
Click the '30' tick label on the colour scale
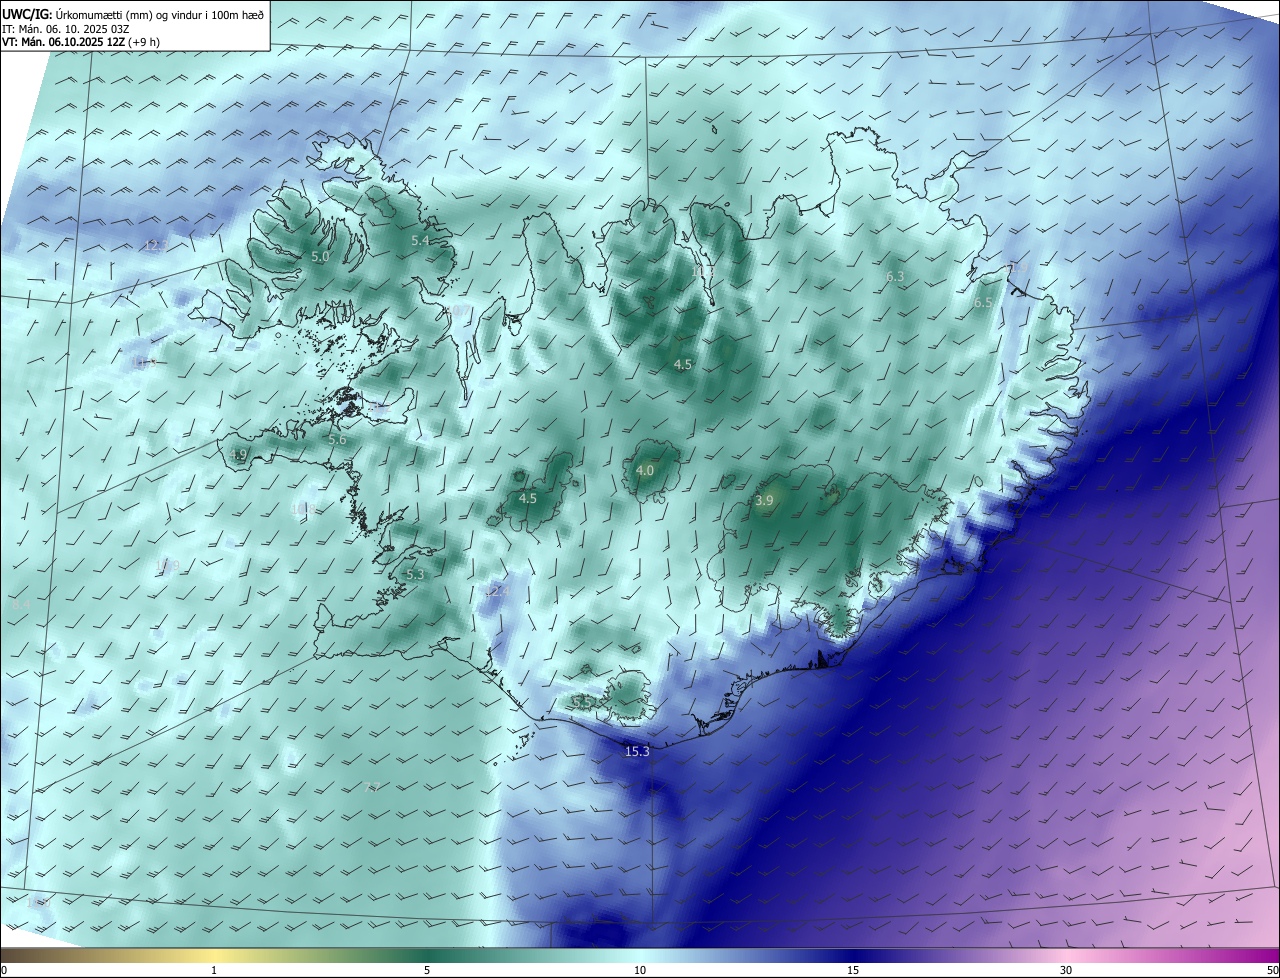click(x=1066, y=970)
